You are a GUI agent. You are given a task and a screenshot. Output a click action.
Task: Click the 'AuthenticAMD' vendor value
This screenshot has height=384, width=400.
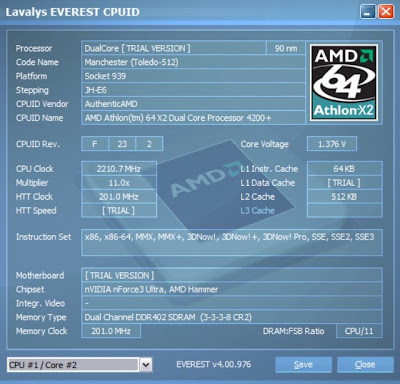click(x=193, y=104)
